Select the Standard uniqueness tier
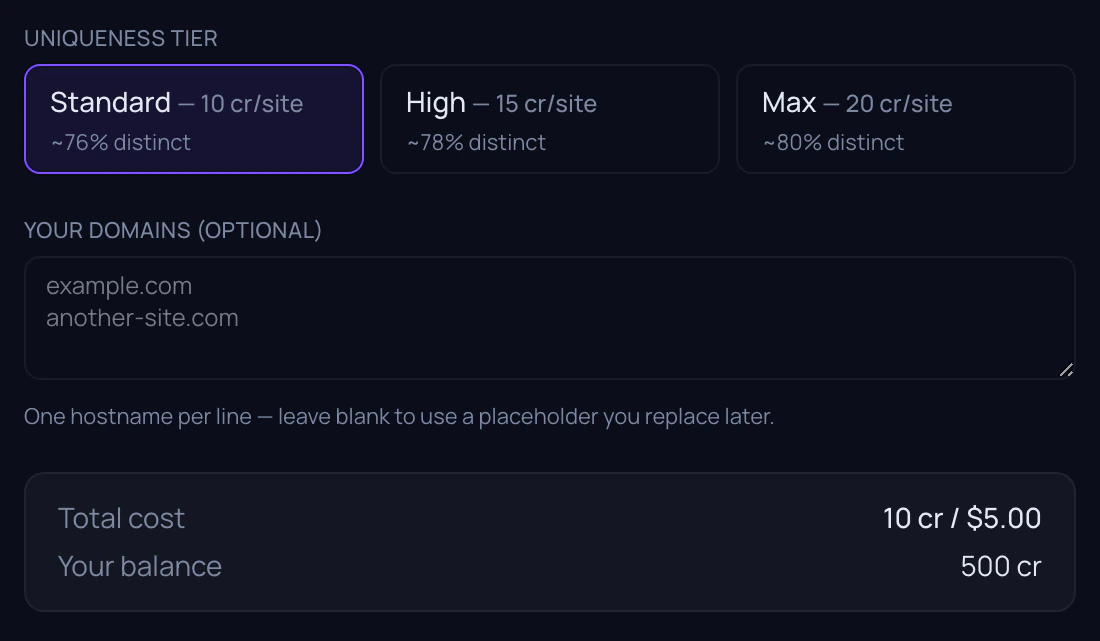Screen dimensions: 1100x641 coord(194,119)
